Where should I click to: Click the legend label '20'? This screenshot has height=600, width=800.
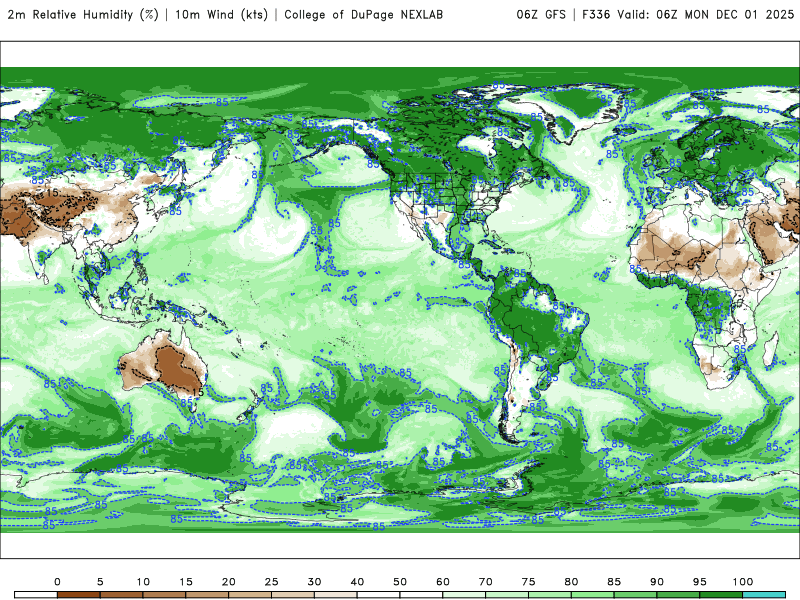229,582
